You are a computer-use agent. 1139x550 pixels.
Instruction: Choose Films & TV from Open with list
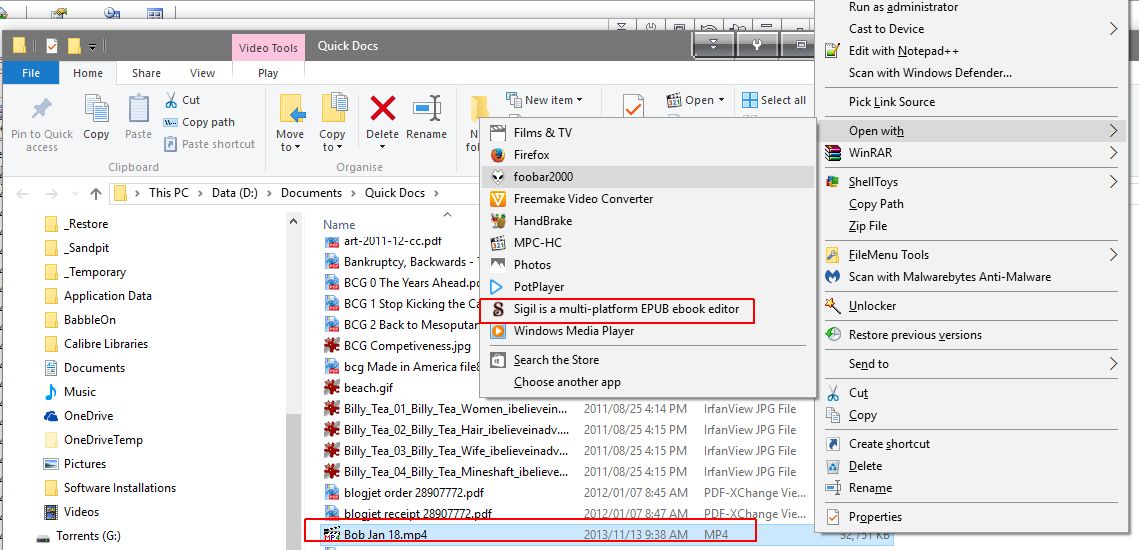click(x=647, y=132)
